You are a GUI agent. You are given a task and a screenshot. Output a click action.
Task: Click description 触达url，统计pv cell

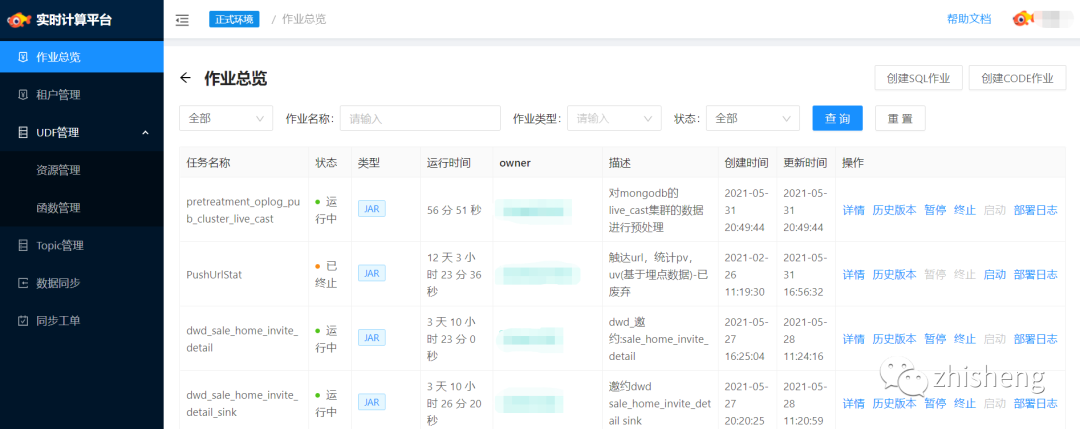point(658,274)
